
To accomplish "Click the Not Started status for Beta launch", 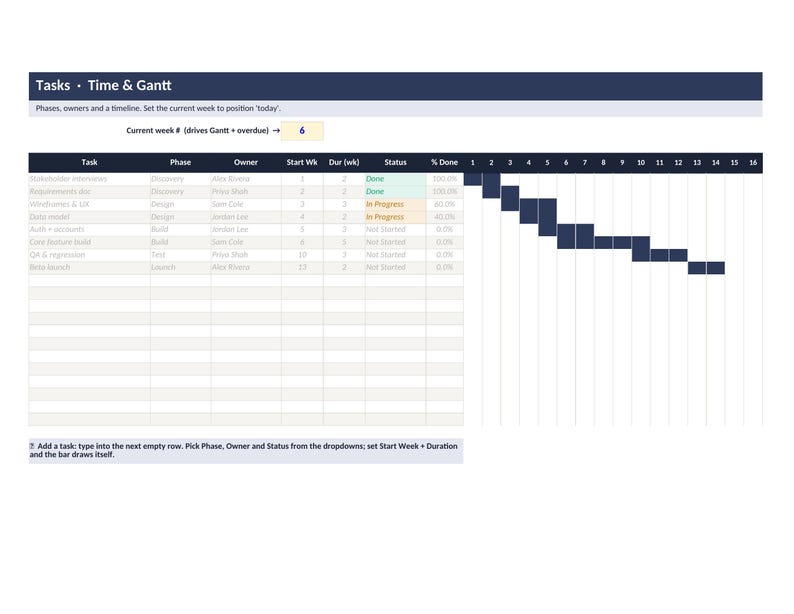I will [395, 267].
